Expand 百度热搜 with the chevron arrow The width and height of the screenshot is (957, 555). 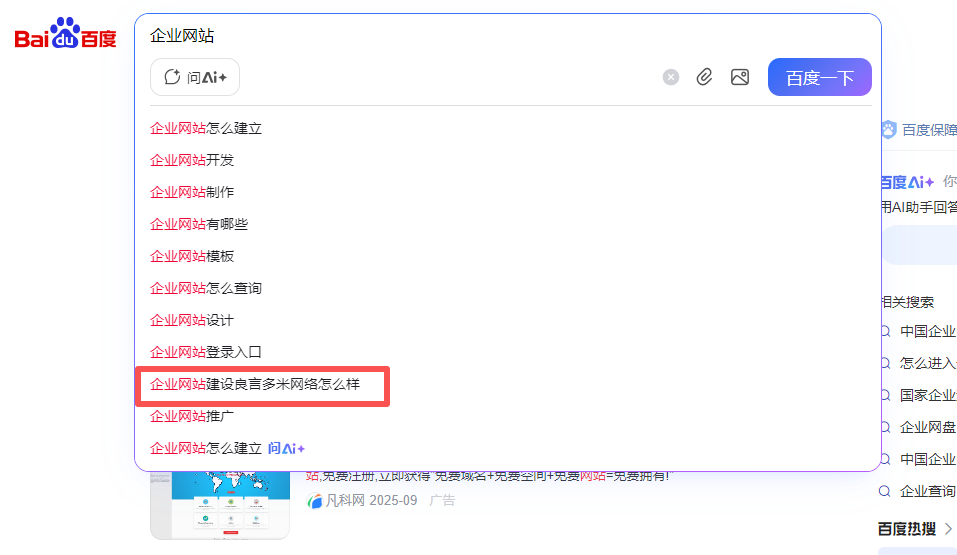click(948, 528)
